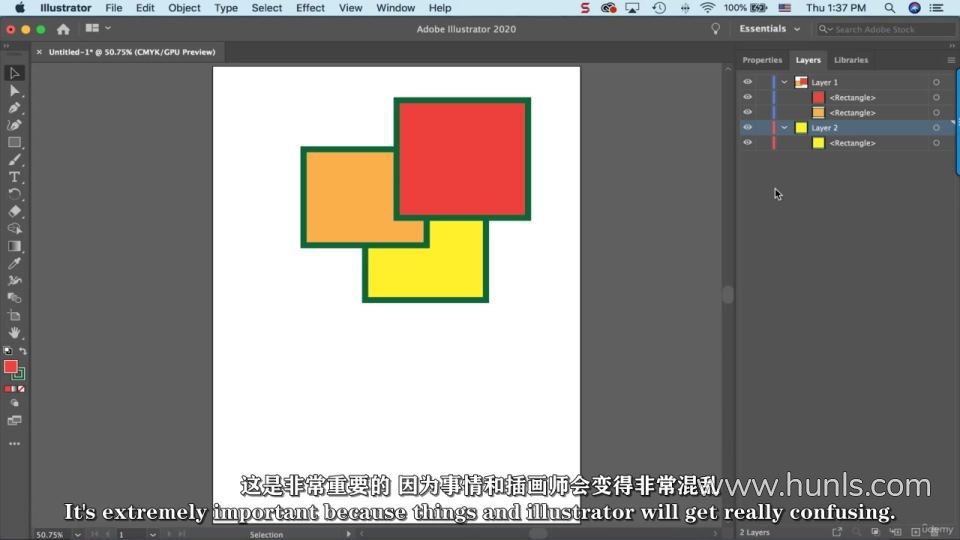Select the Rotate tool

point(14,194)
